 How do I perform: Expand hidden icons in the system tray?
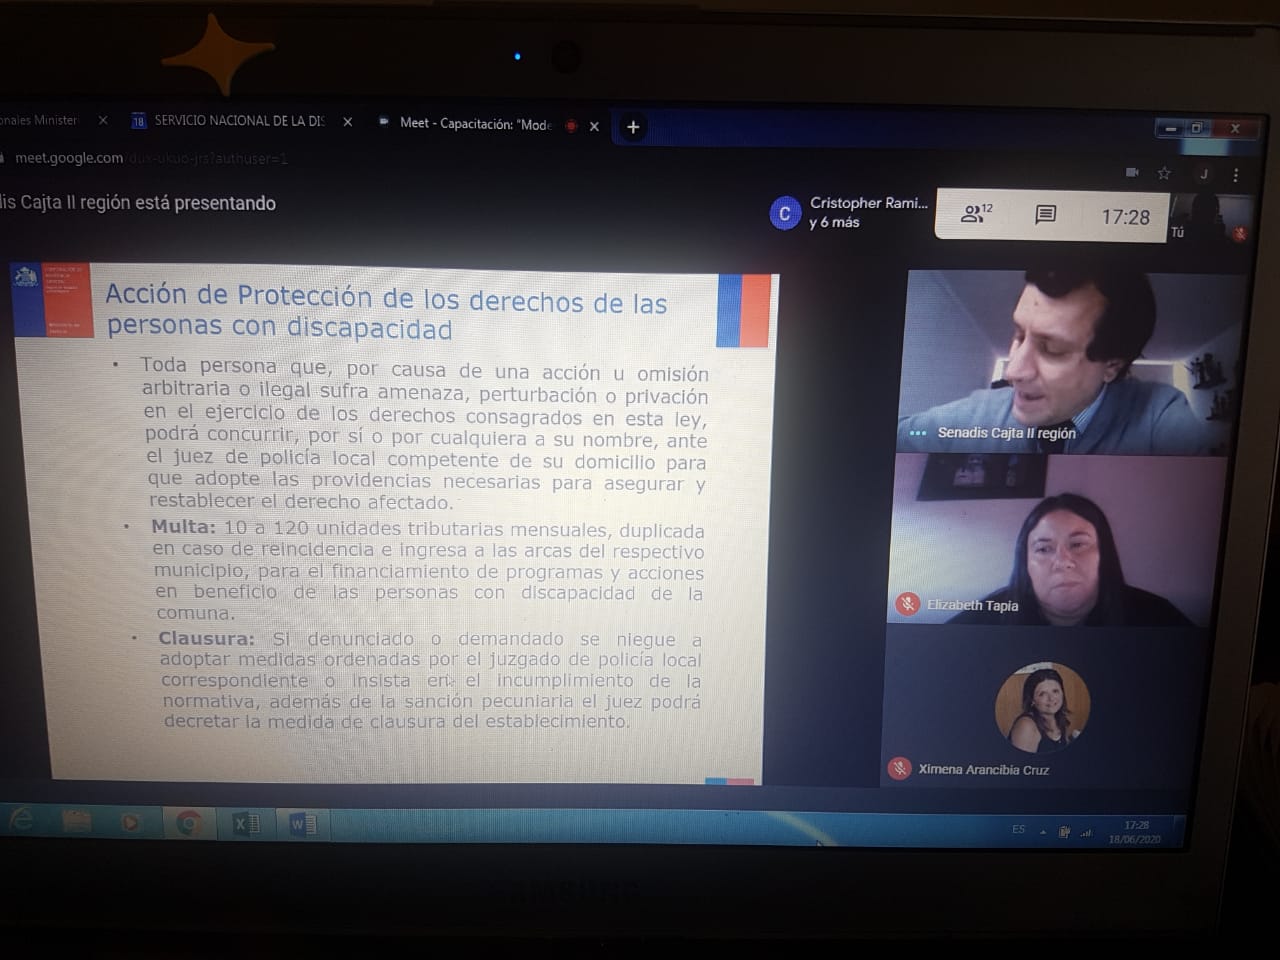1043,831
